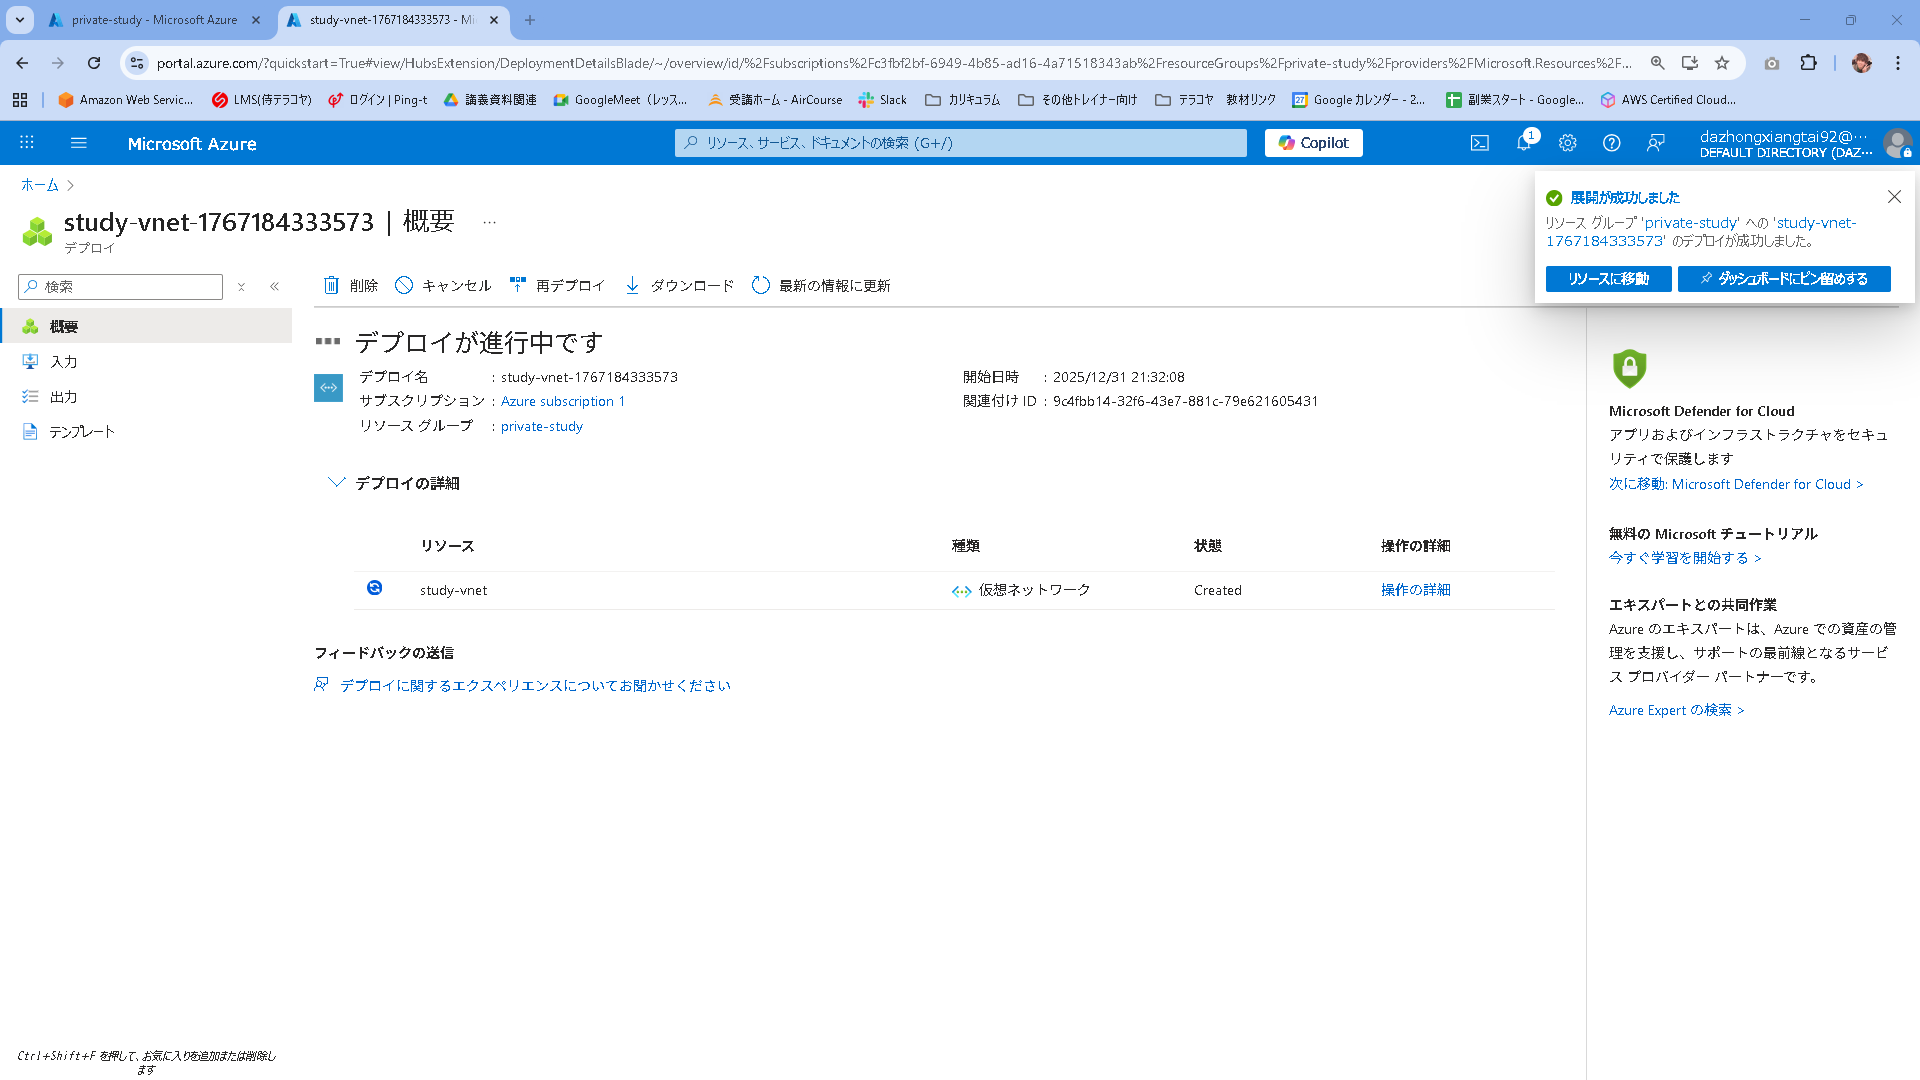The width and height of the screenshot is (1920, 1080).
Task: Select テンプレート in the side menu
Action: coord(82,432)
